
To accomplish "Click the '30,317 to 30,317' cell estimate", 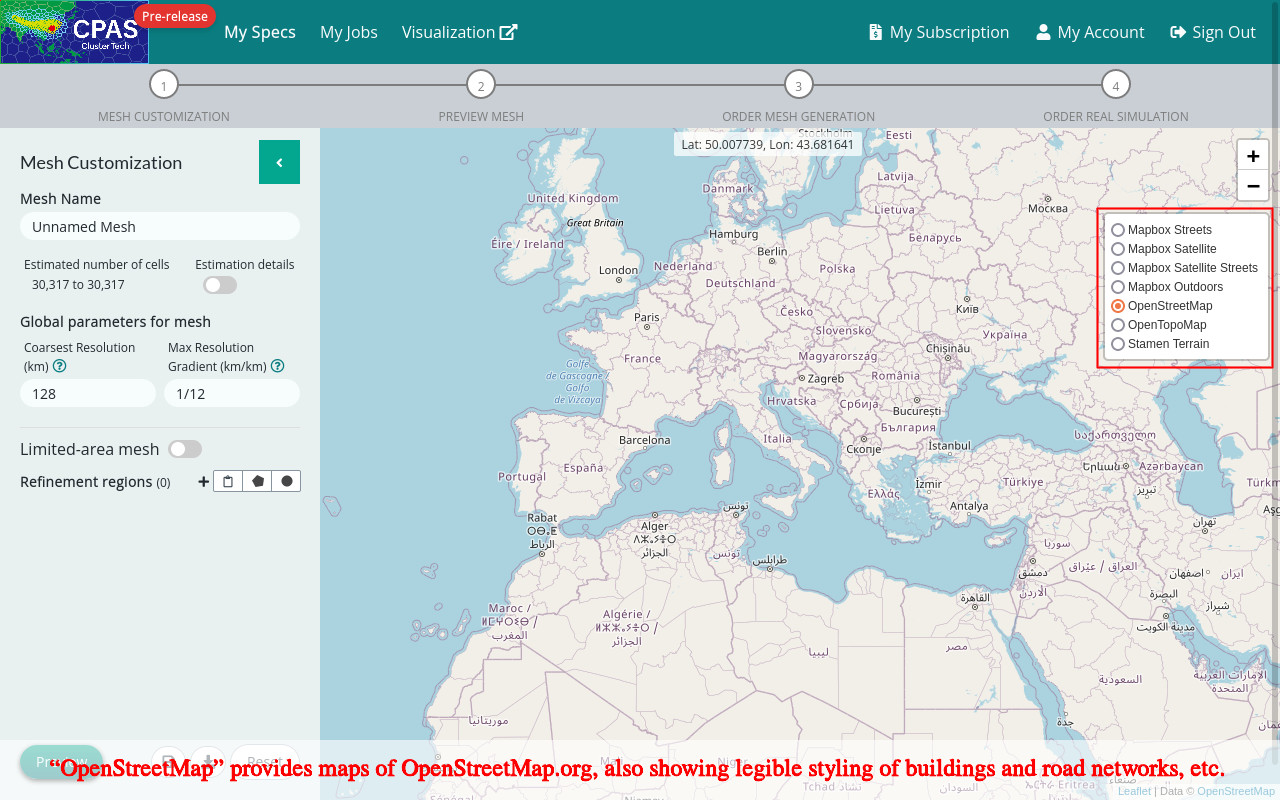I will (78, 285).
